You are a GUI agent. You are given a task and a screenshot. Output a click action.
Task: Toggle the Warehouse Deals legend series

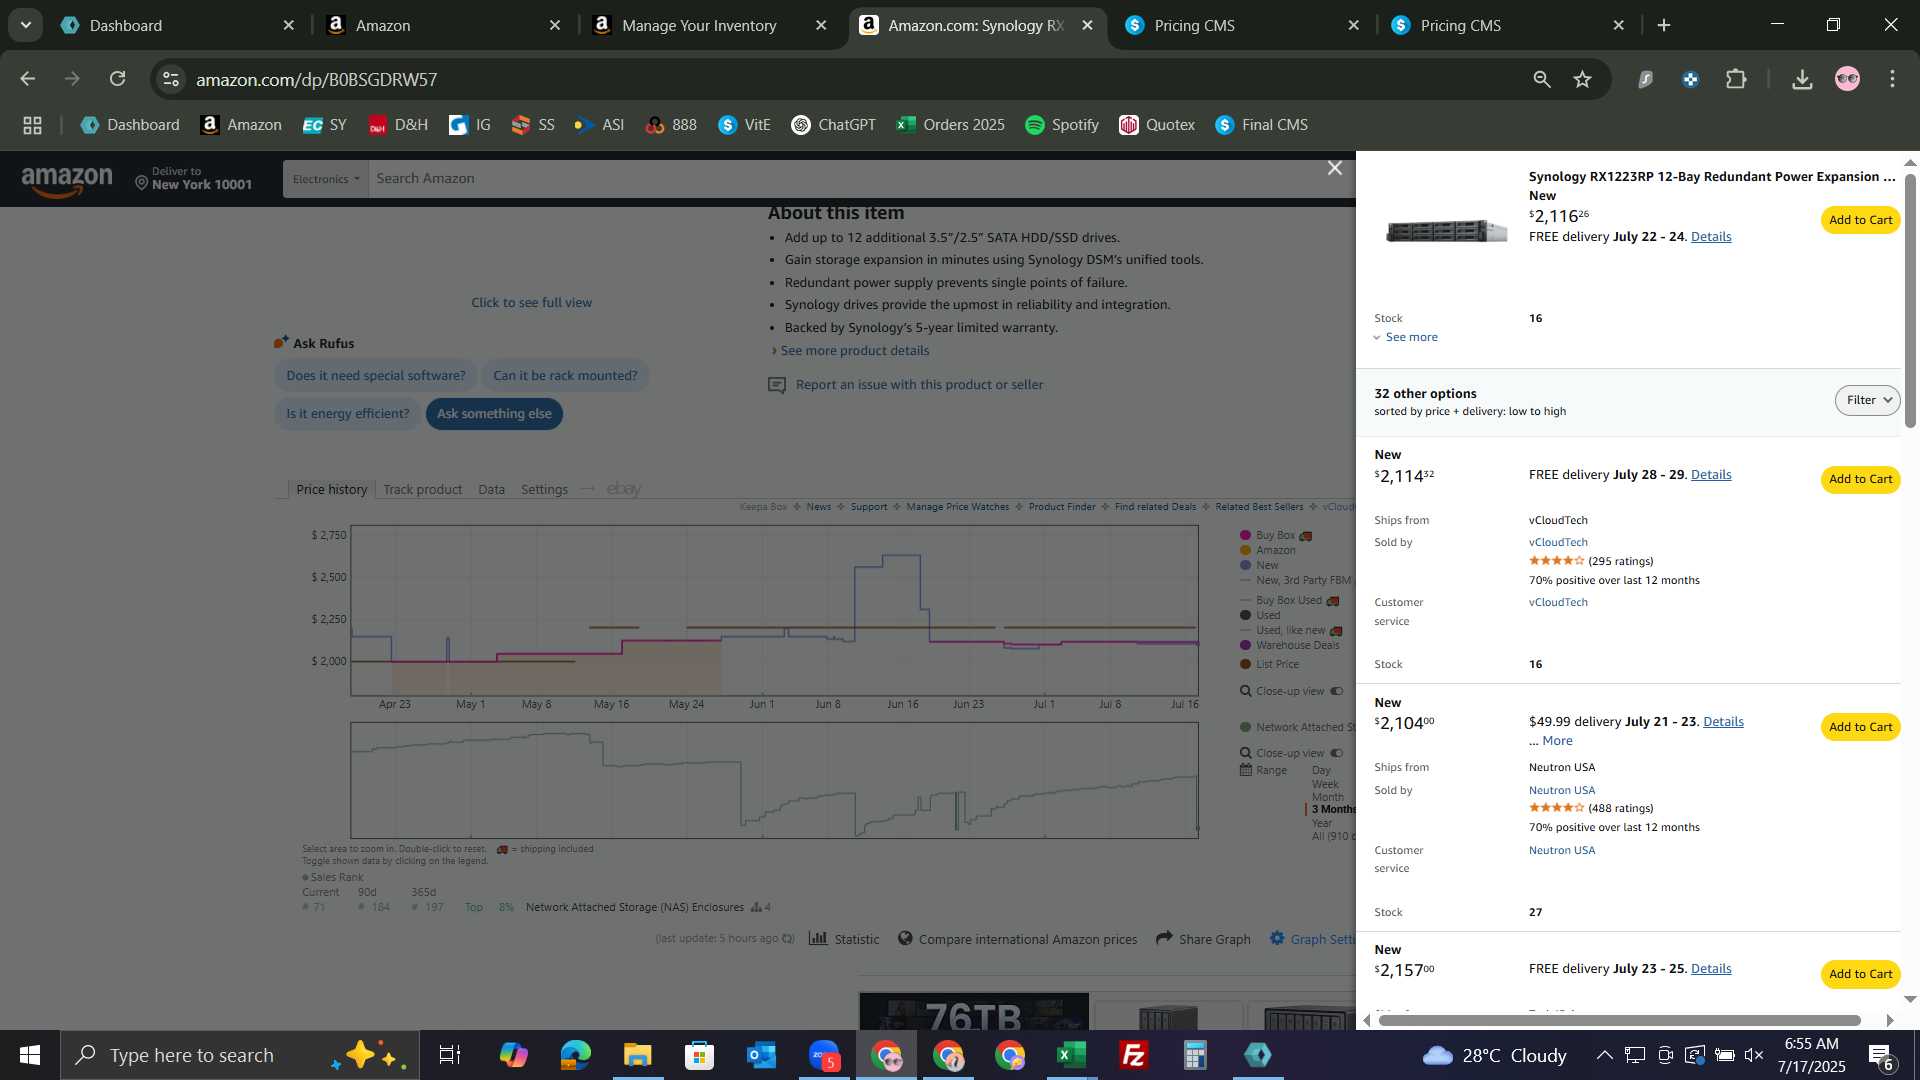point(1289,645)
